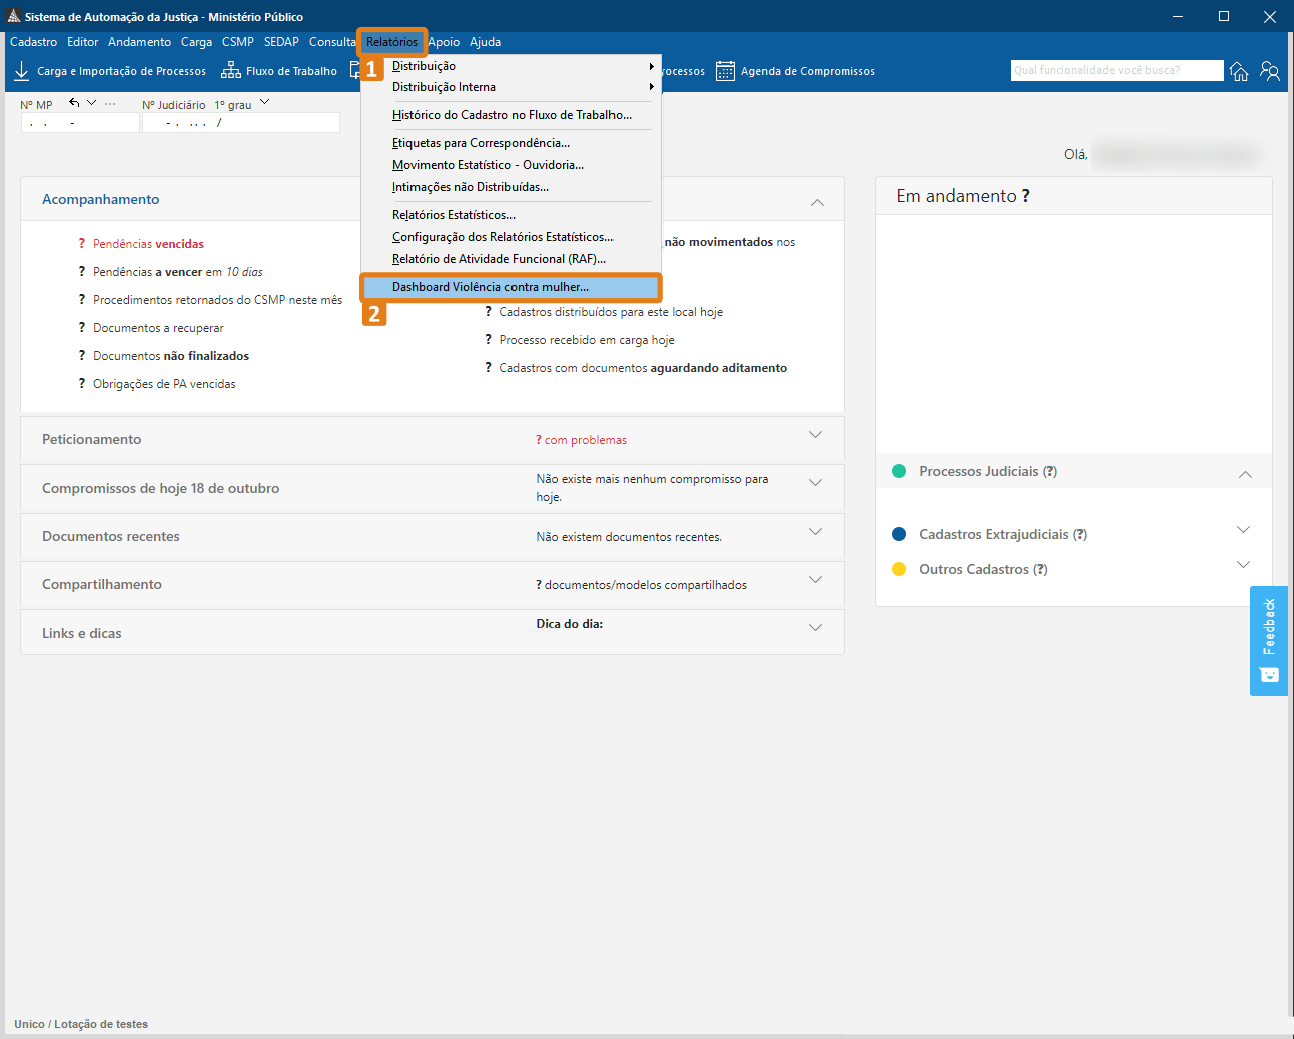Click the Relatórios menu
This screenshot has width=1294, height=1039.
392,42
